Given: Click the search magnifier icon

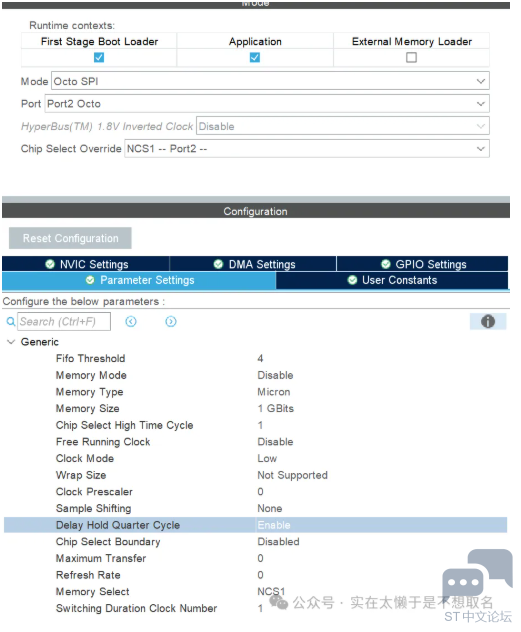Looking at the screenshot, I should point(11,321).
